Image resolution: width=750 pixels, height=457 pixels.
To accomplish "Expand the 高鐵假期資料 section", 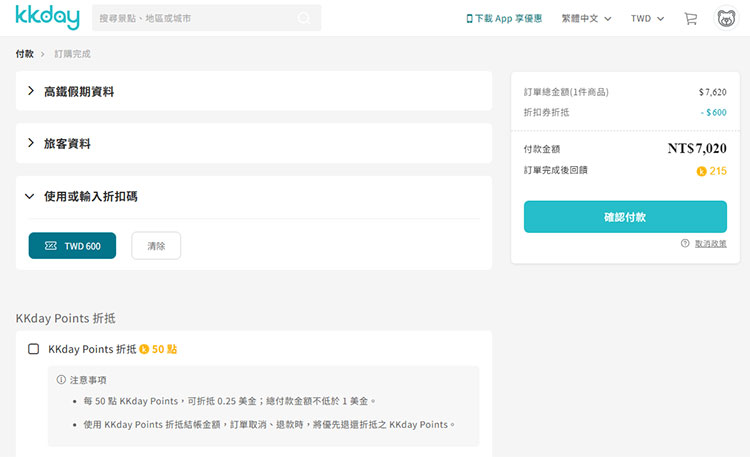I will pos(31,91).
